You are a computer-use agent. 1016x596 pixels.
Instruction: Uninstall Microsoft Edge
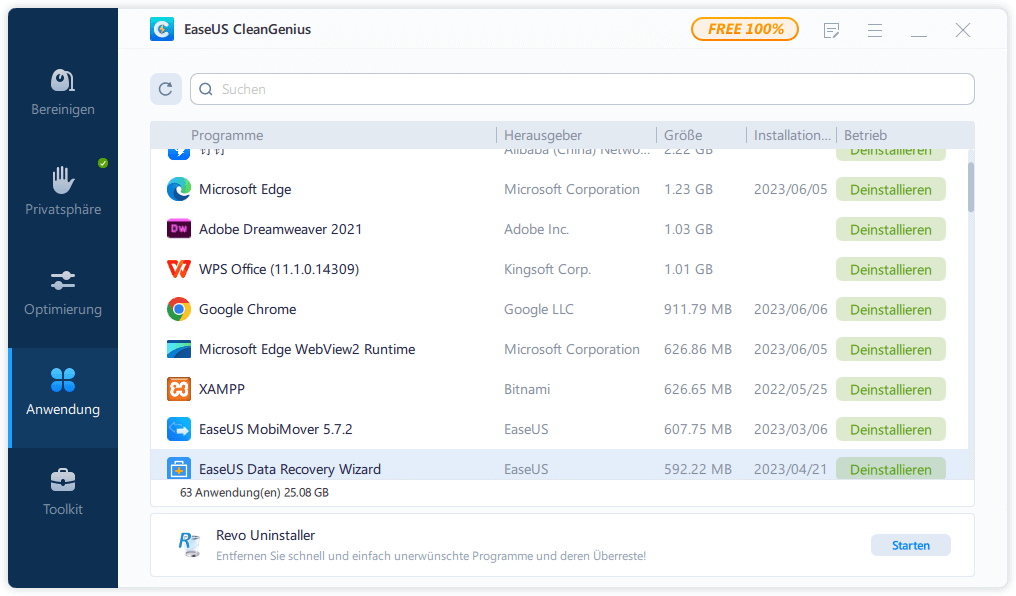(x=890, y=190)
